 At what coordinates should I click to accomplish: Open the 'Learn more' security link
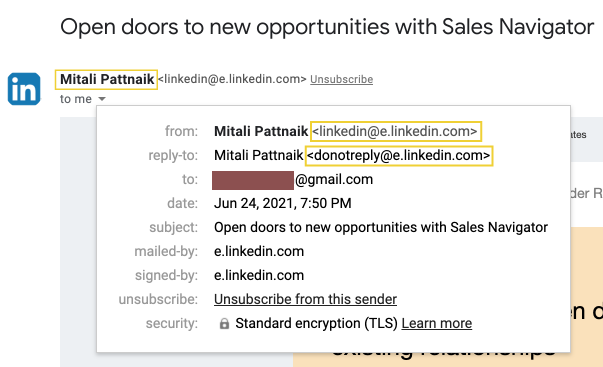(x=436, y=324)
